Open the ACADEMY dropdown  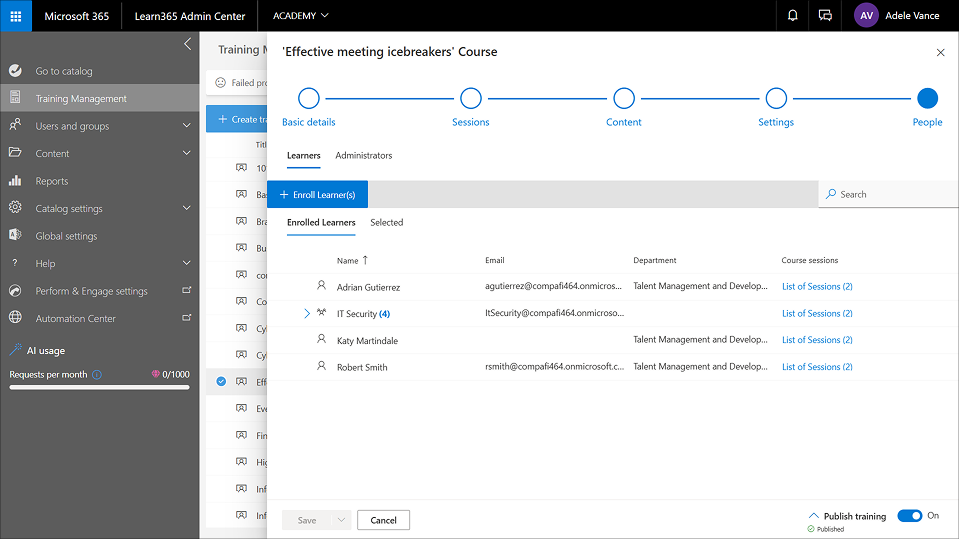click(x=300, y=15)
